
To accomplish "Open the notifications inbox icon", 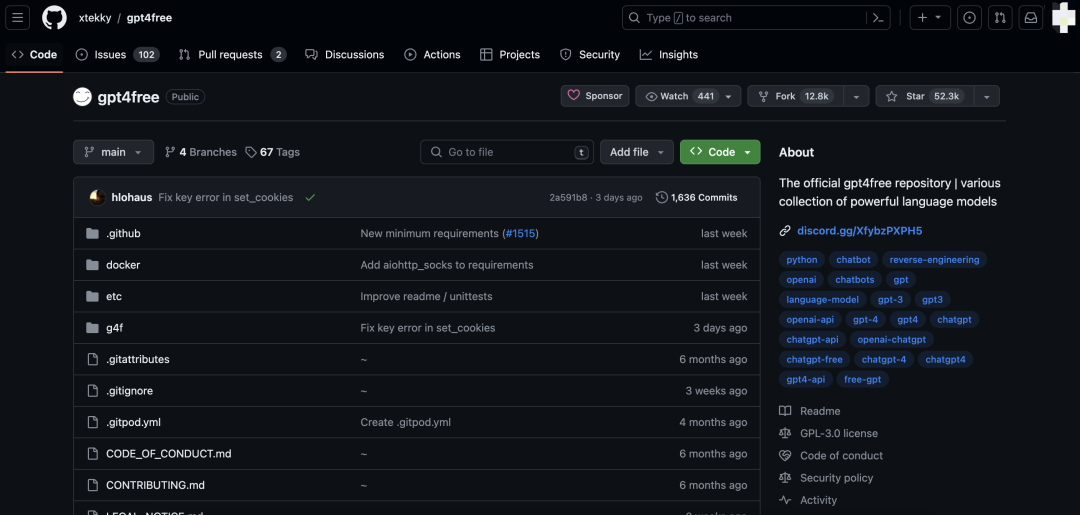I will (x=1031, y=18).
